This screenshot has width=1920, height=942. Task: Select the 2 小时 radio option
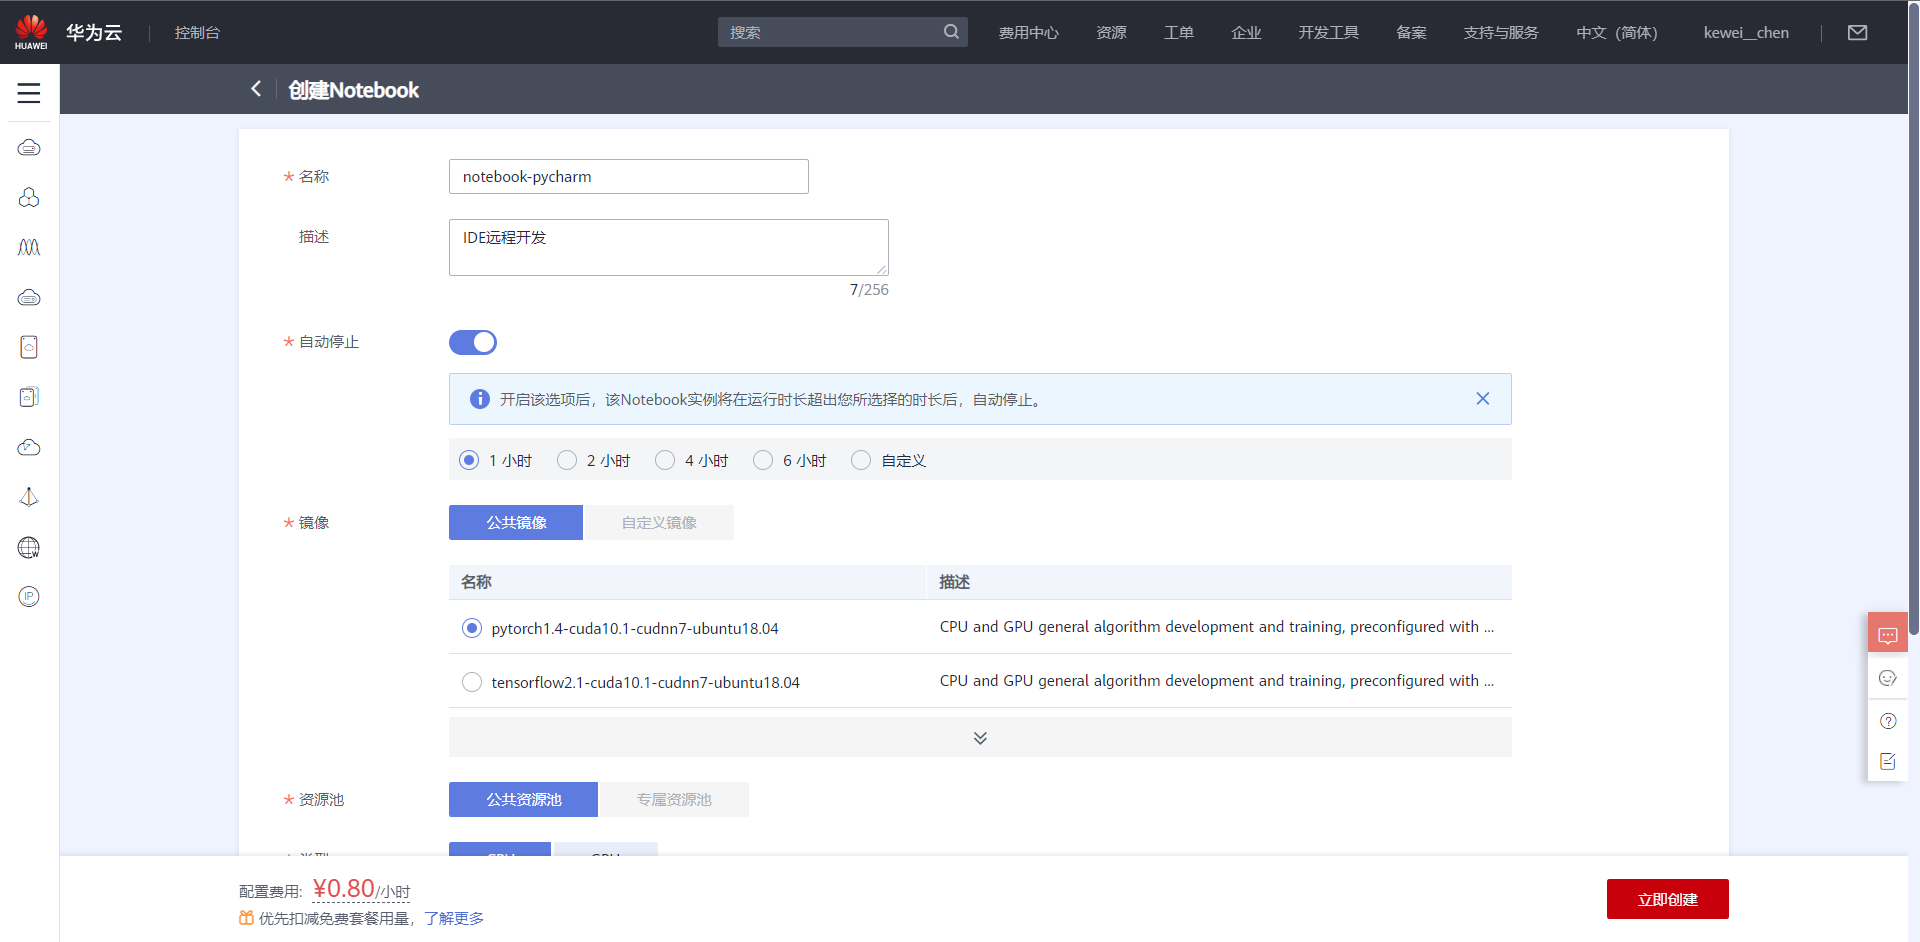(x=567, y=460)
